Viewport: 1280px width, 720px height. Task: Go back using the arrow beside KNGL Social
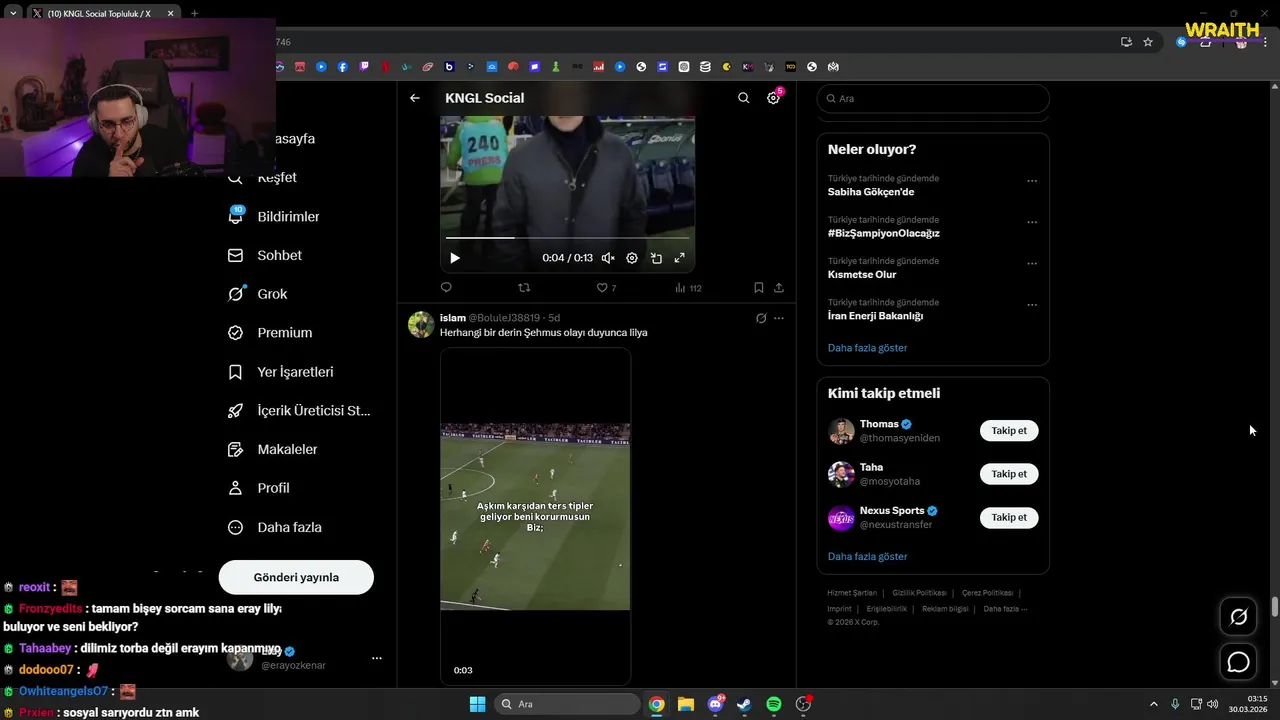[x=415, y=98]
